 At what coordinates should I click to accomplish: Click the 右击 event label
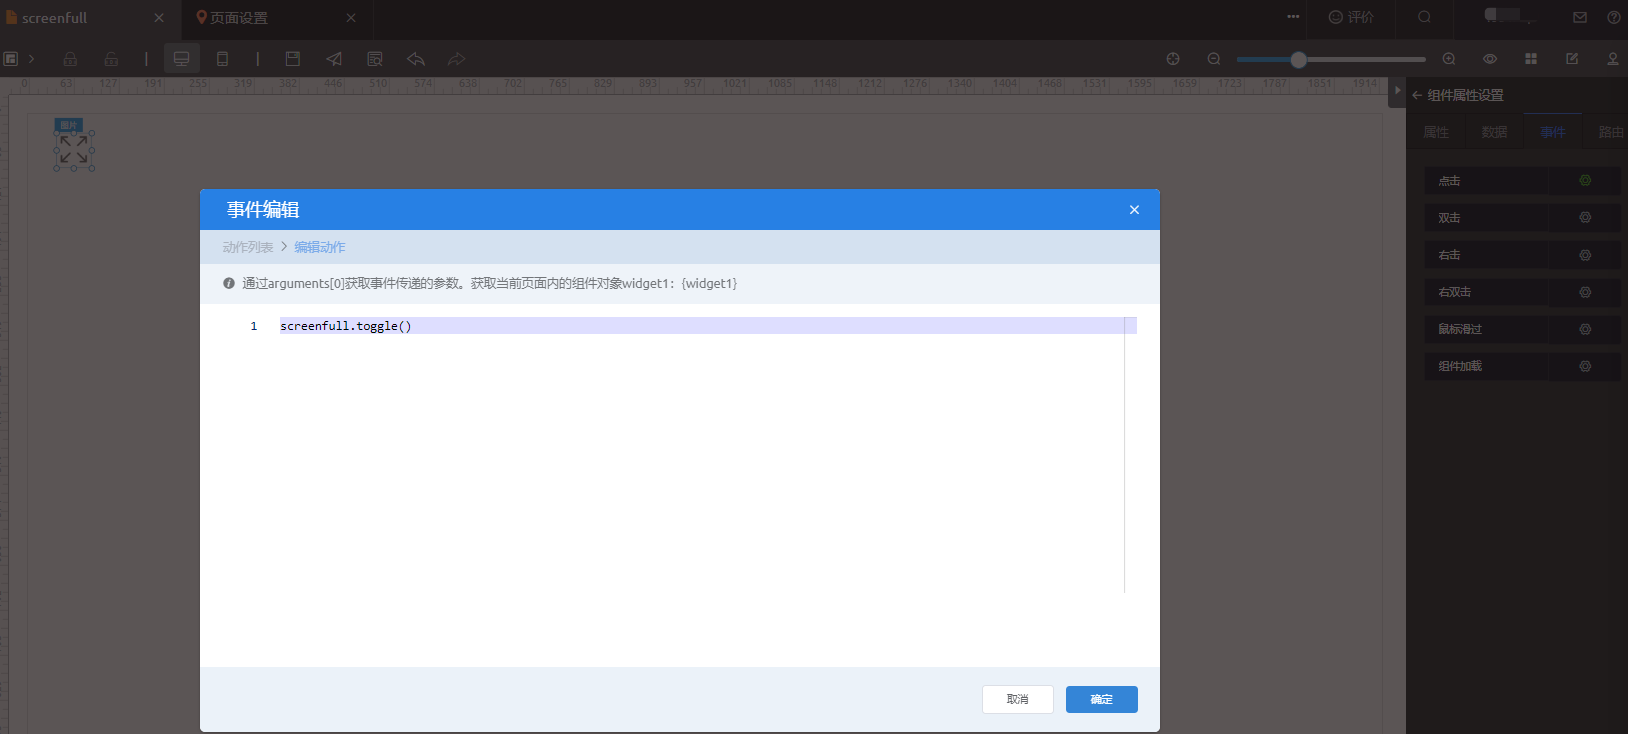click(1449, 255)
